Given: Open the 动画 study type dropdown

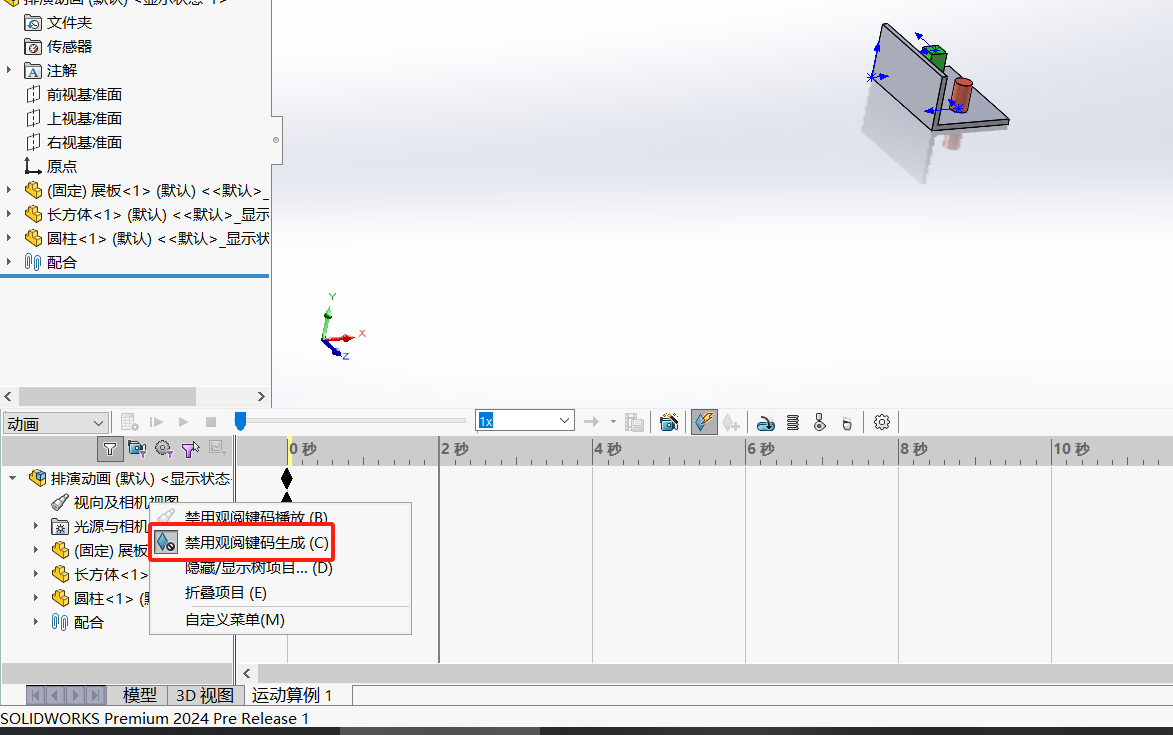Looking at the screenshot, I should 55,424.
